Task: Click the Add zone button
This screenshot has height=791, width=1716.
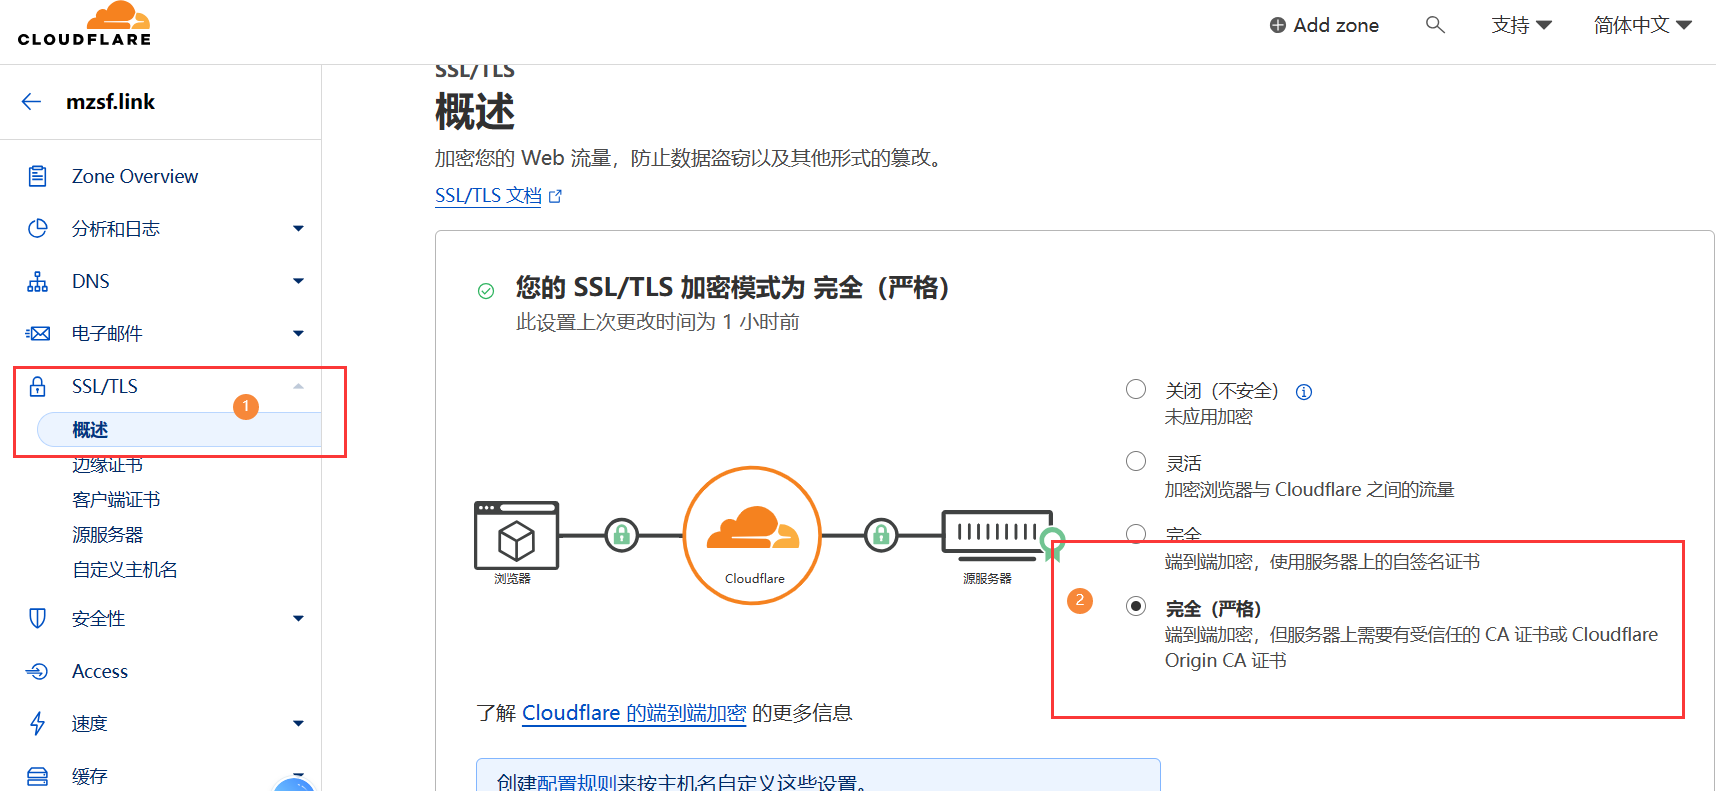Action: point(1324,25)
